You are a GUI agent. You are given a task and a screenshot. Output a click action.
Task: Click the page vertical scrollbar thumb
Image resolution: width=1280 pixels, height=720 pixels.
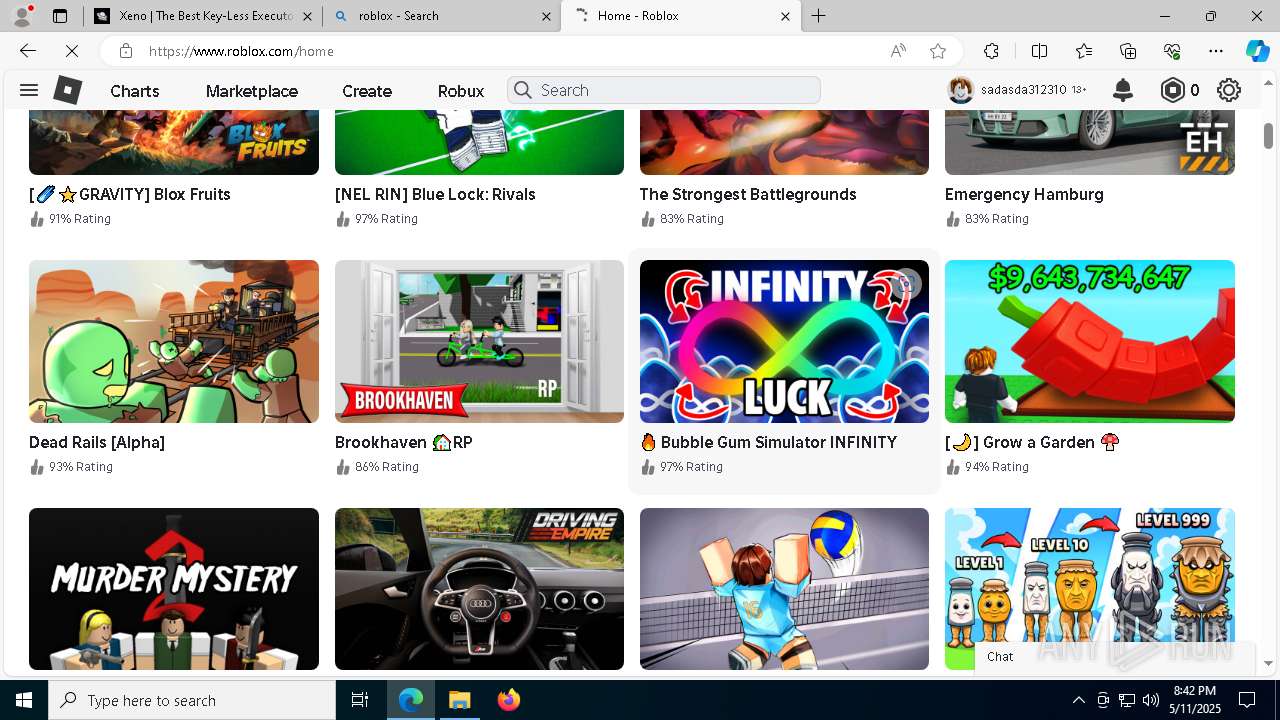(x=1268, y=135)
